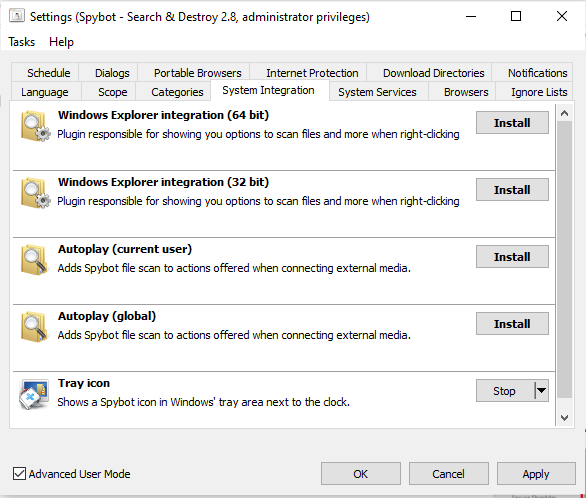Select the 'Windows Explorer integration (64 bit)' heading
The image size is (586, 498).
tap(163, 115)
